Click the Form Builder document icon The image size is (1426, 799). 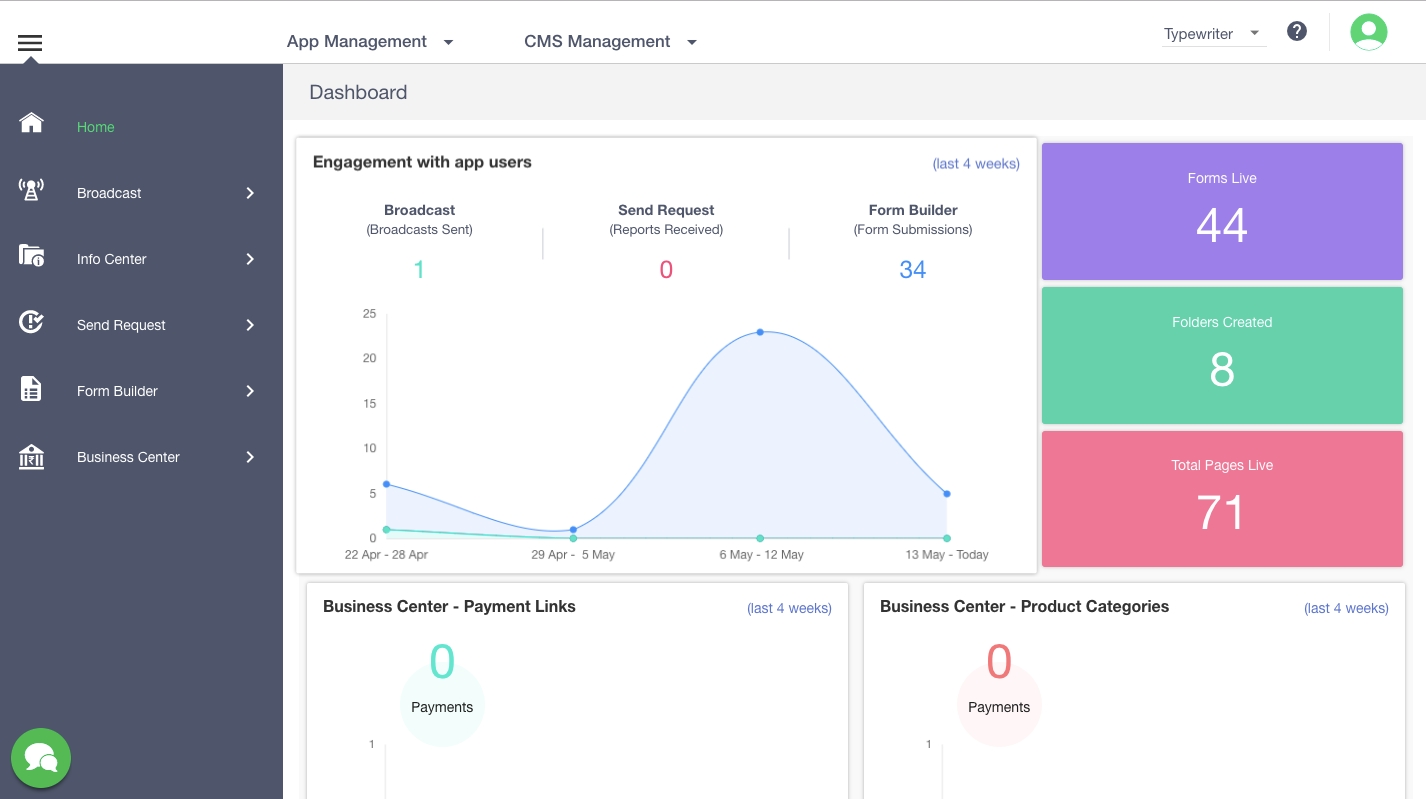click(32, 389)
